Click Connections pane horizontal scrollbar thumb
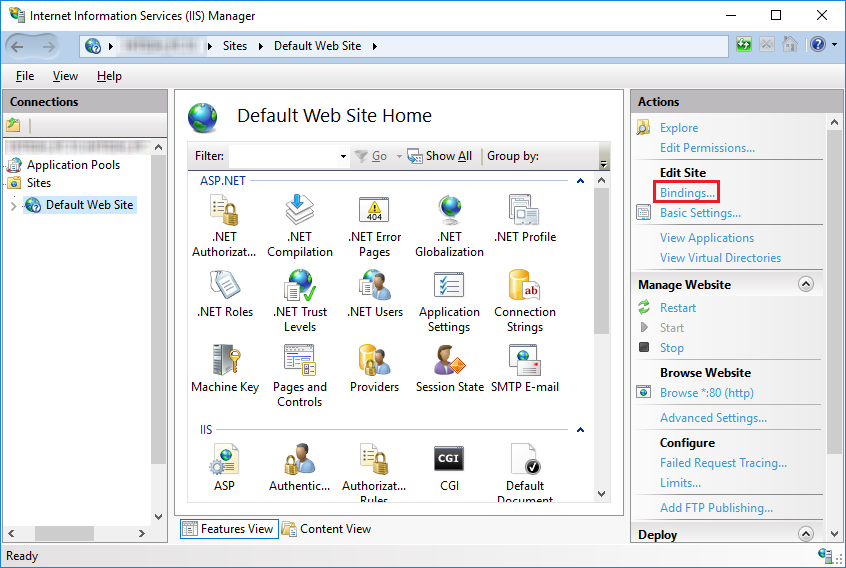The width and height of the screenshot is (846, 568). [x=64, y=533]
